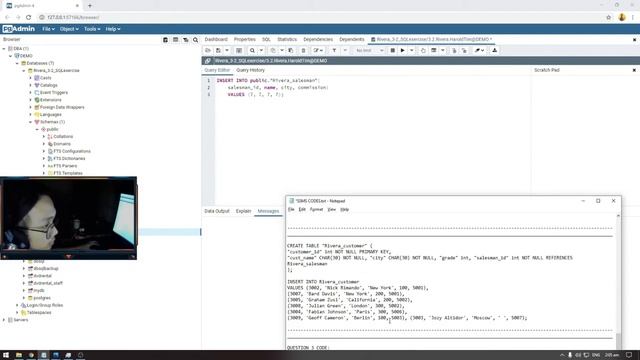Image resolution: width=640 pixels, height=360 pixels.
Task: Click the Rollback transaction toolbar icon
Action: click(464, 50)
